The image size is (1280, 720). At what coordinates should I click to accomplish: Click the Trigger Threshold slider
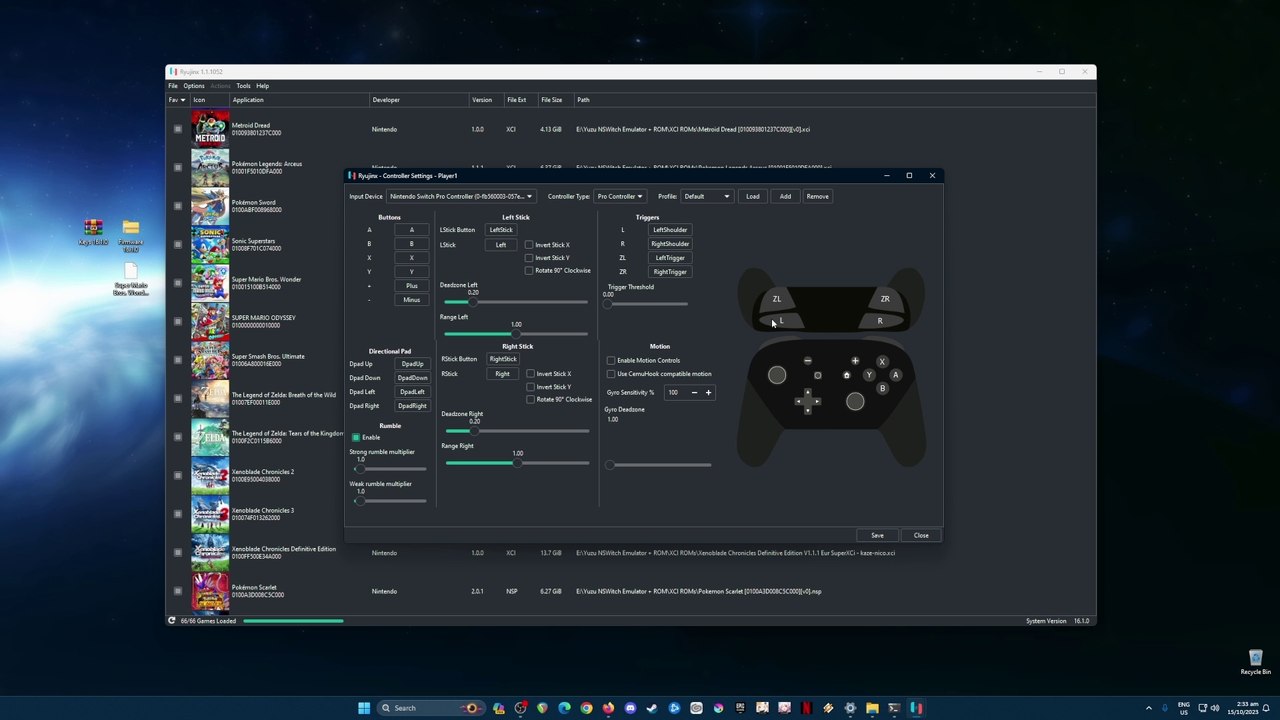coord(647,304)
